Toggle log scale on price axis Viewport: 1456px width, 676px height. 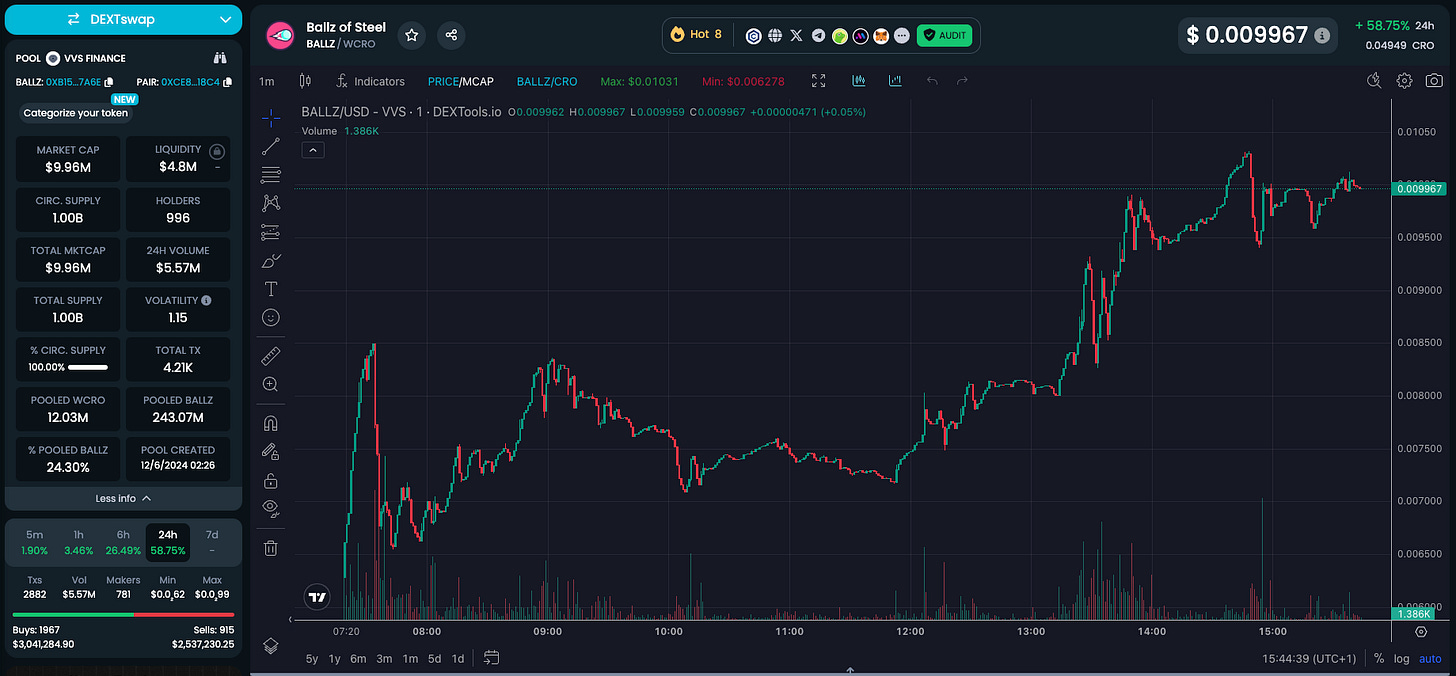coord(1401,658)
